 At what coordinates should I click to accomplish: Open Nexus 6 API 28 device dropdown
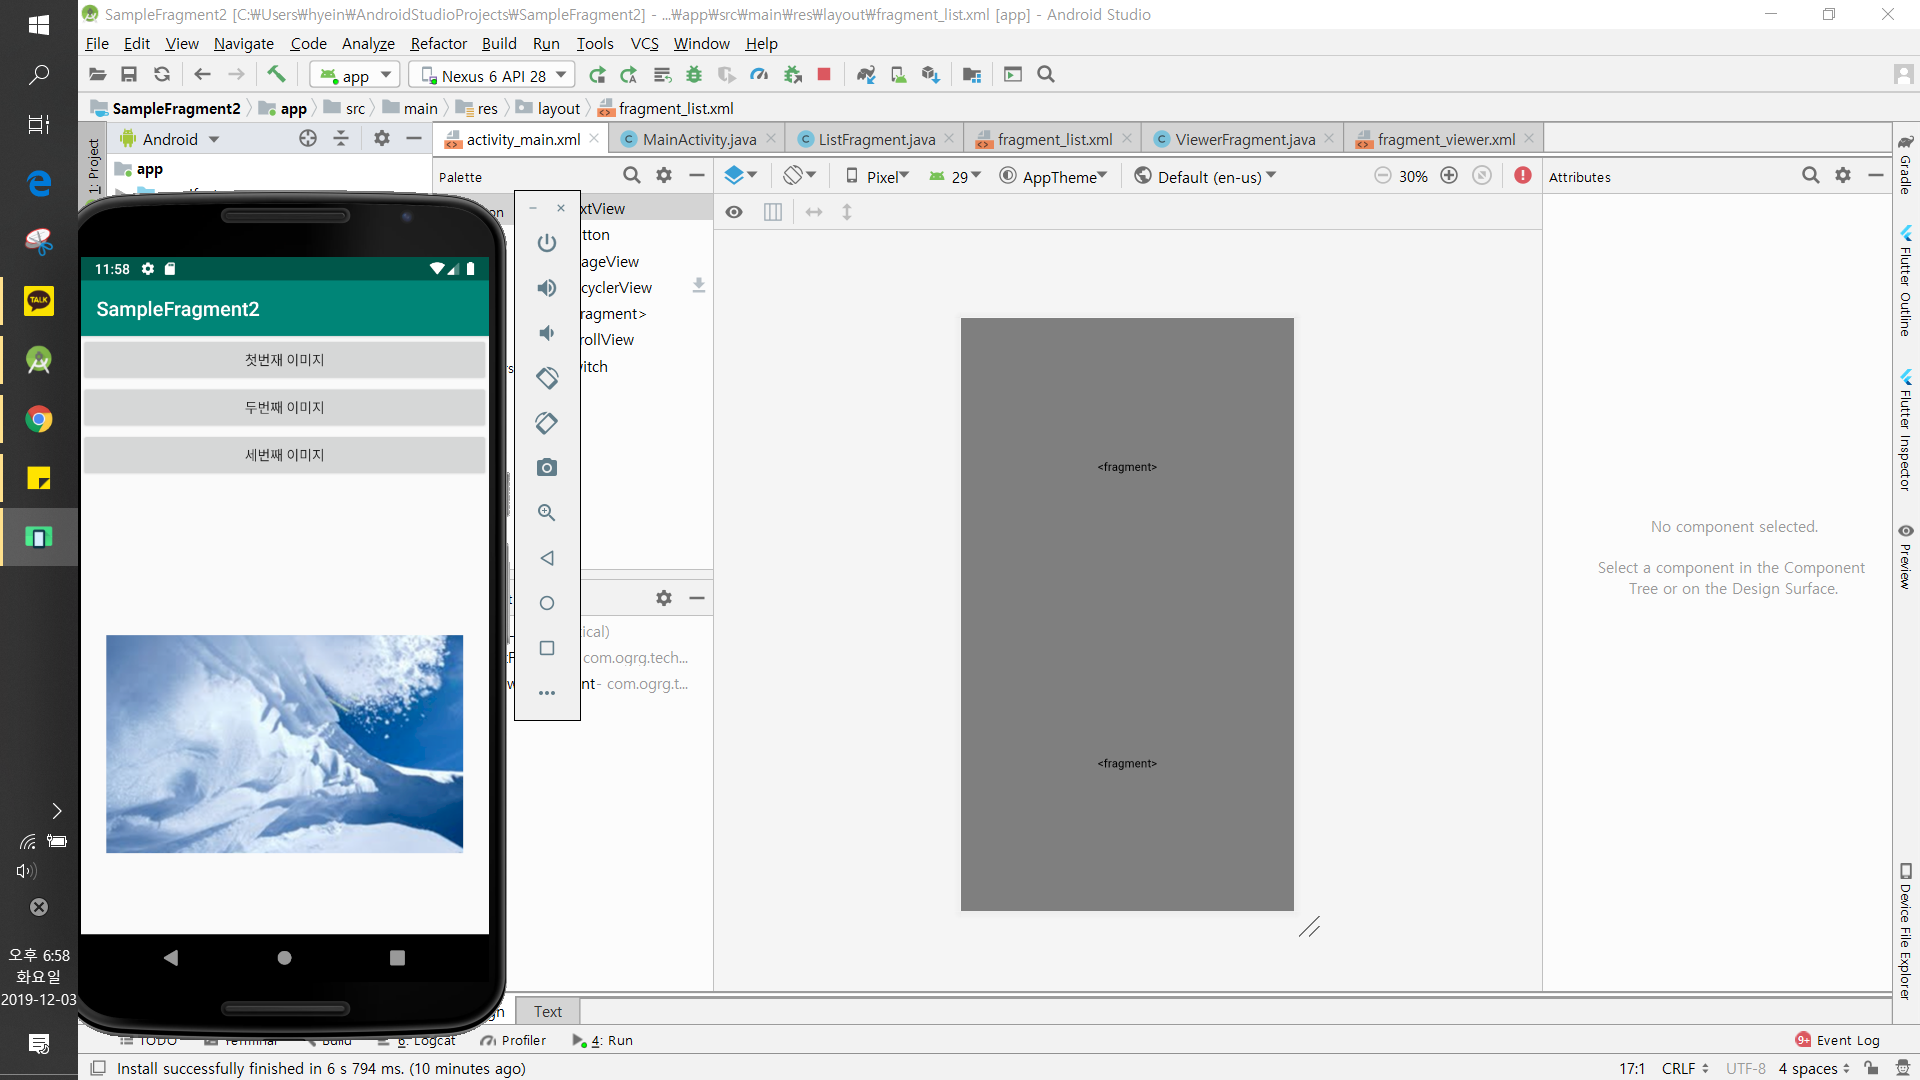494,75
